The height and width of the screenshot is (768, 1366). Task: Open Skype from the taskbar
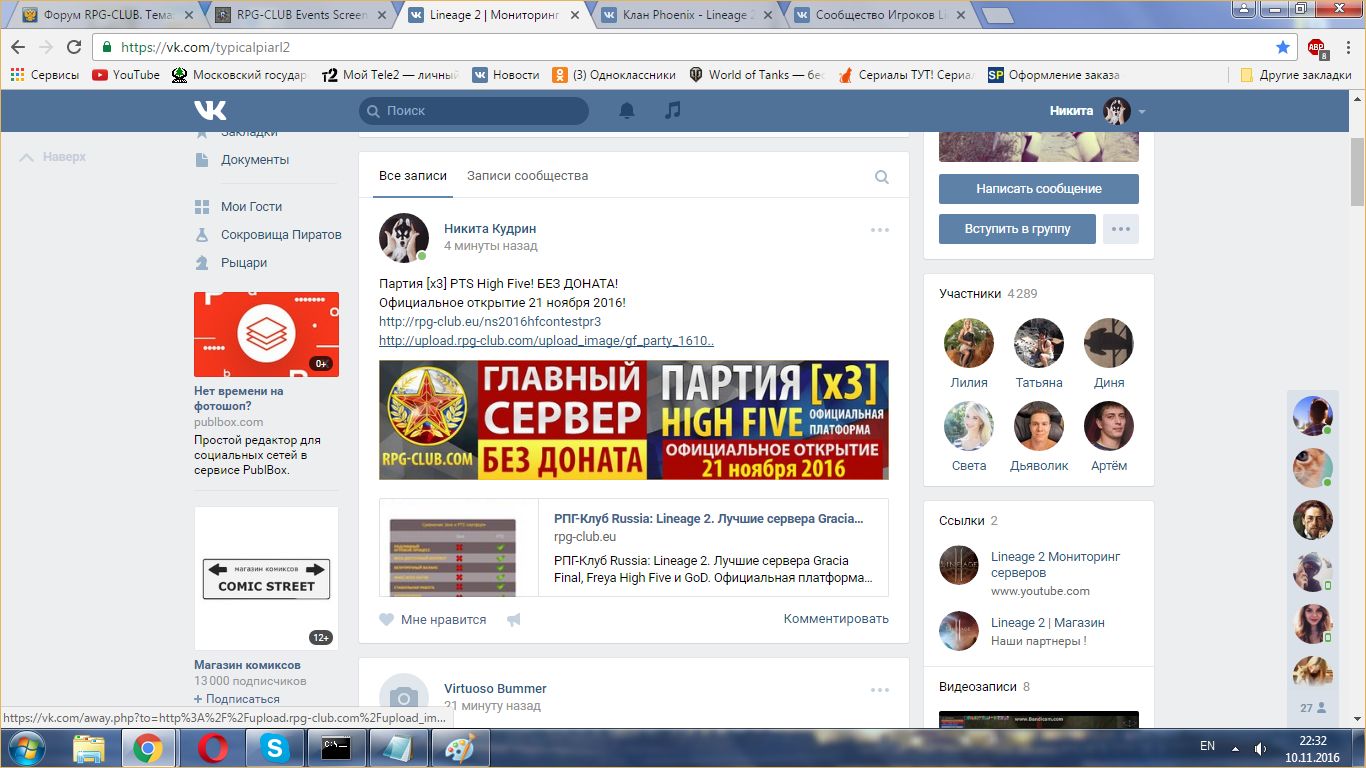click(273, 747)
